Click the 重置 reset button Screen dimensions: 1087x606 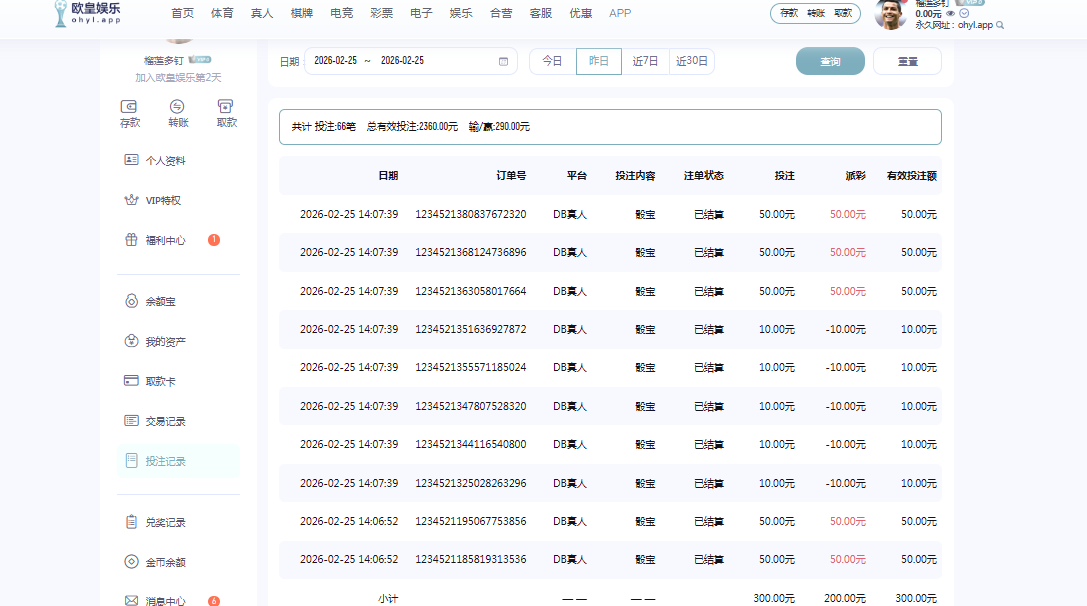tap(907, 61)
